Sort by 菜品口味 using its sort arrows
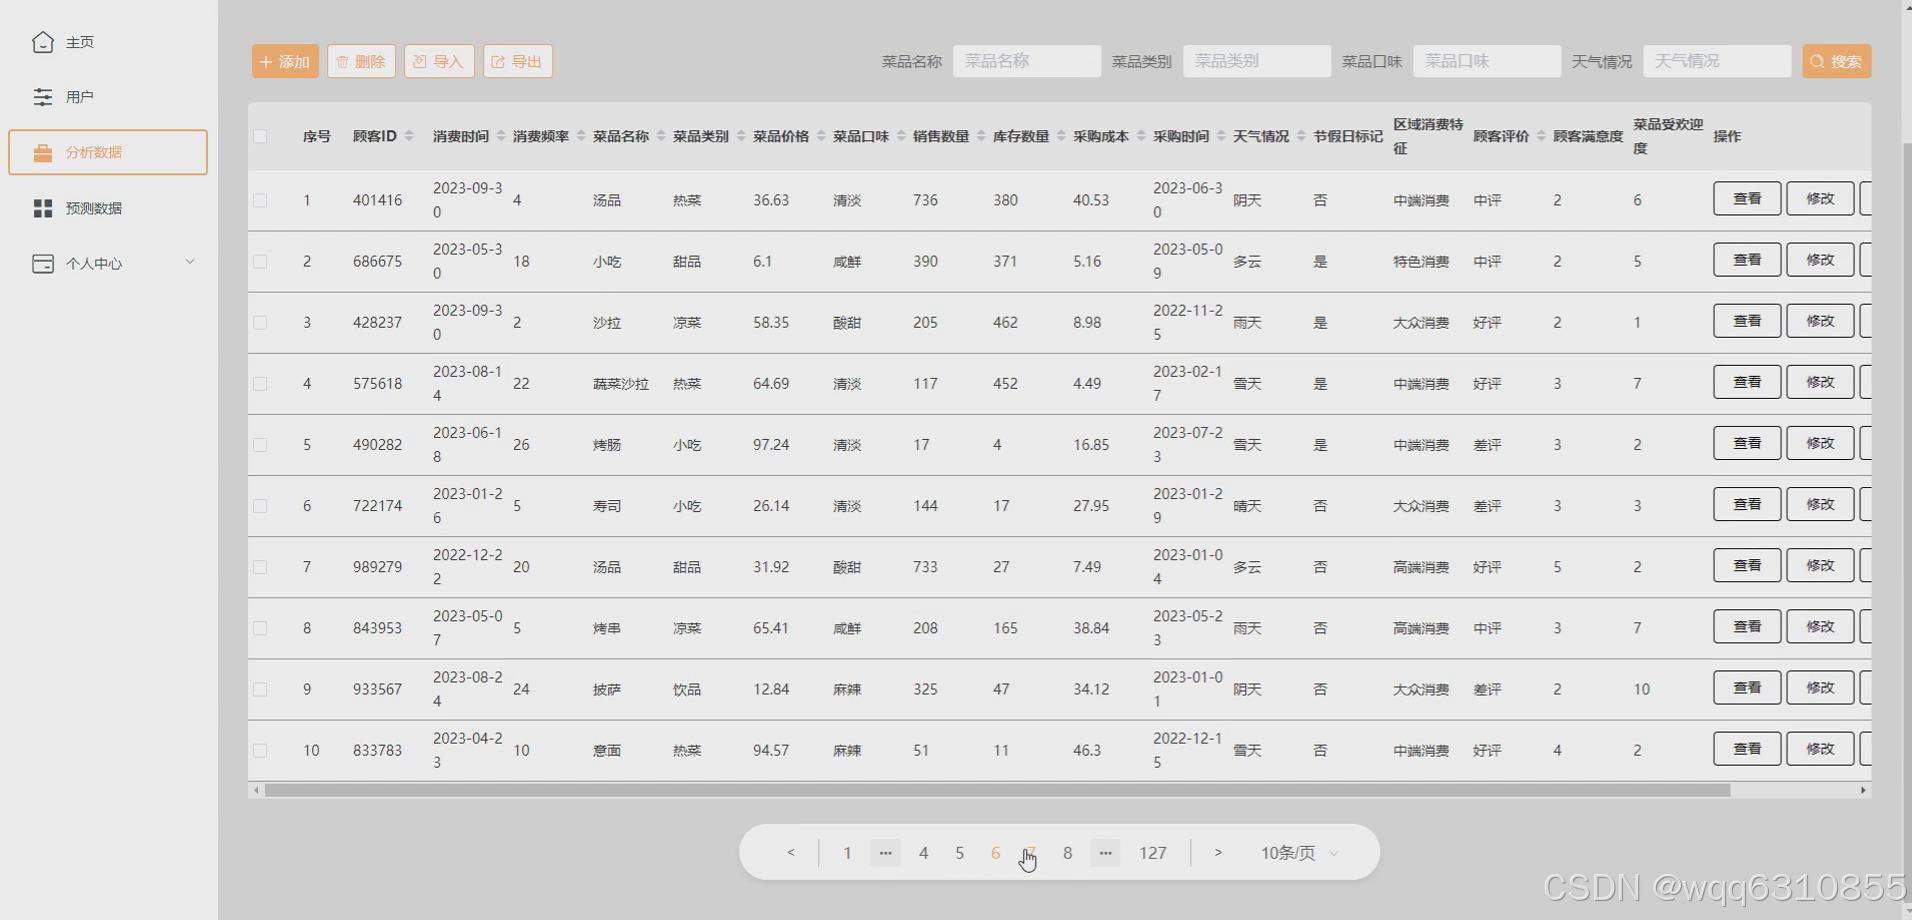The height and width of the screenshot is (920, 1912). coord(901,136)
